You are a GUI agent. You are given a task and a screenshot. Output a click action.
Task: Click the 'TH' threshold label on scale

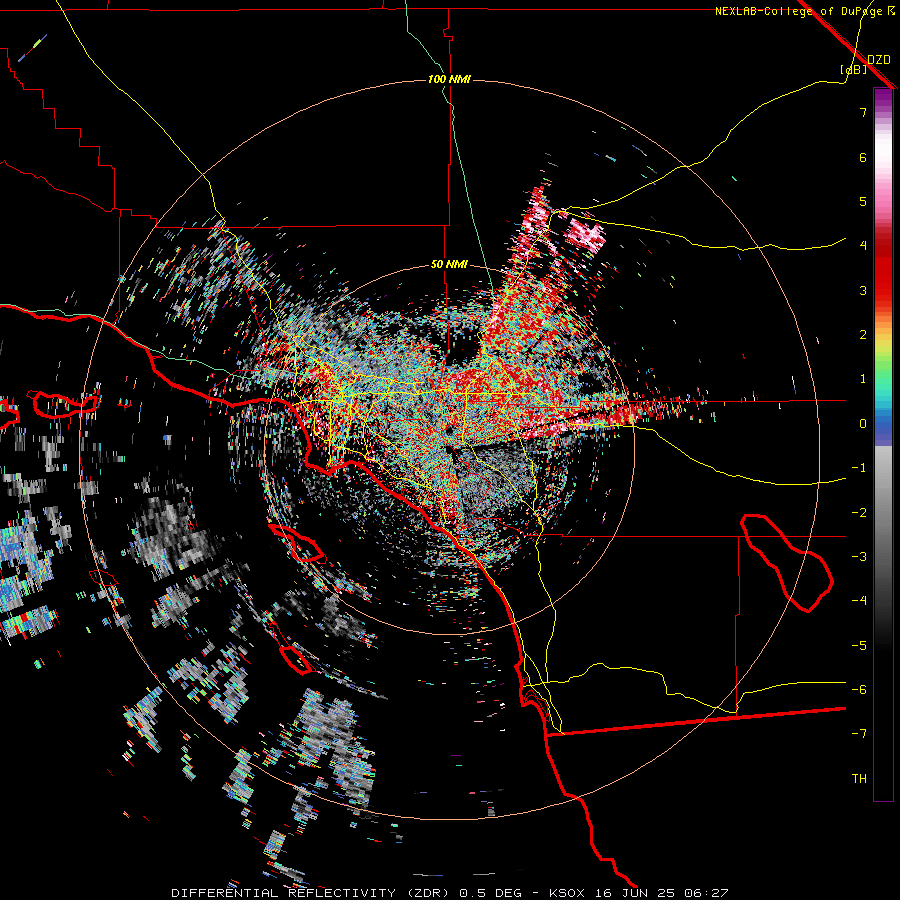coord(859,779)
